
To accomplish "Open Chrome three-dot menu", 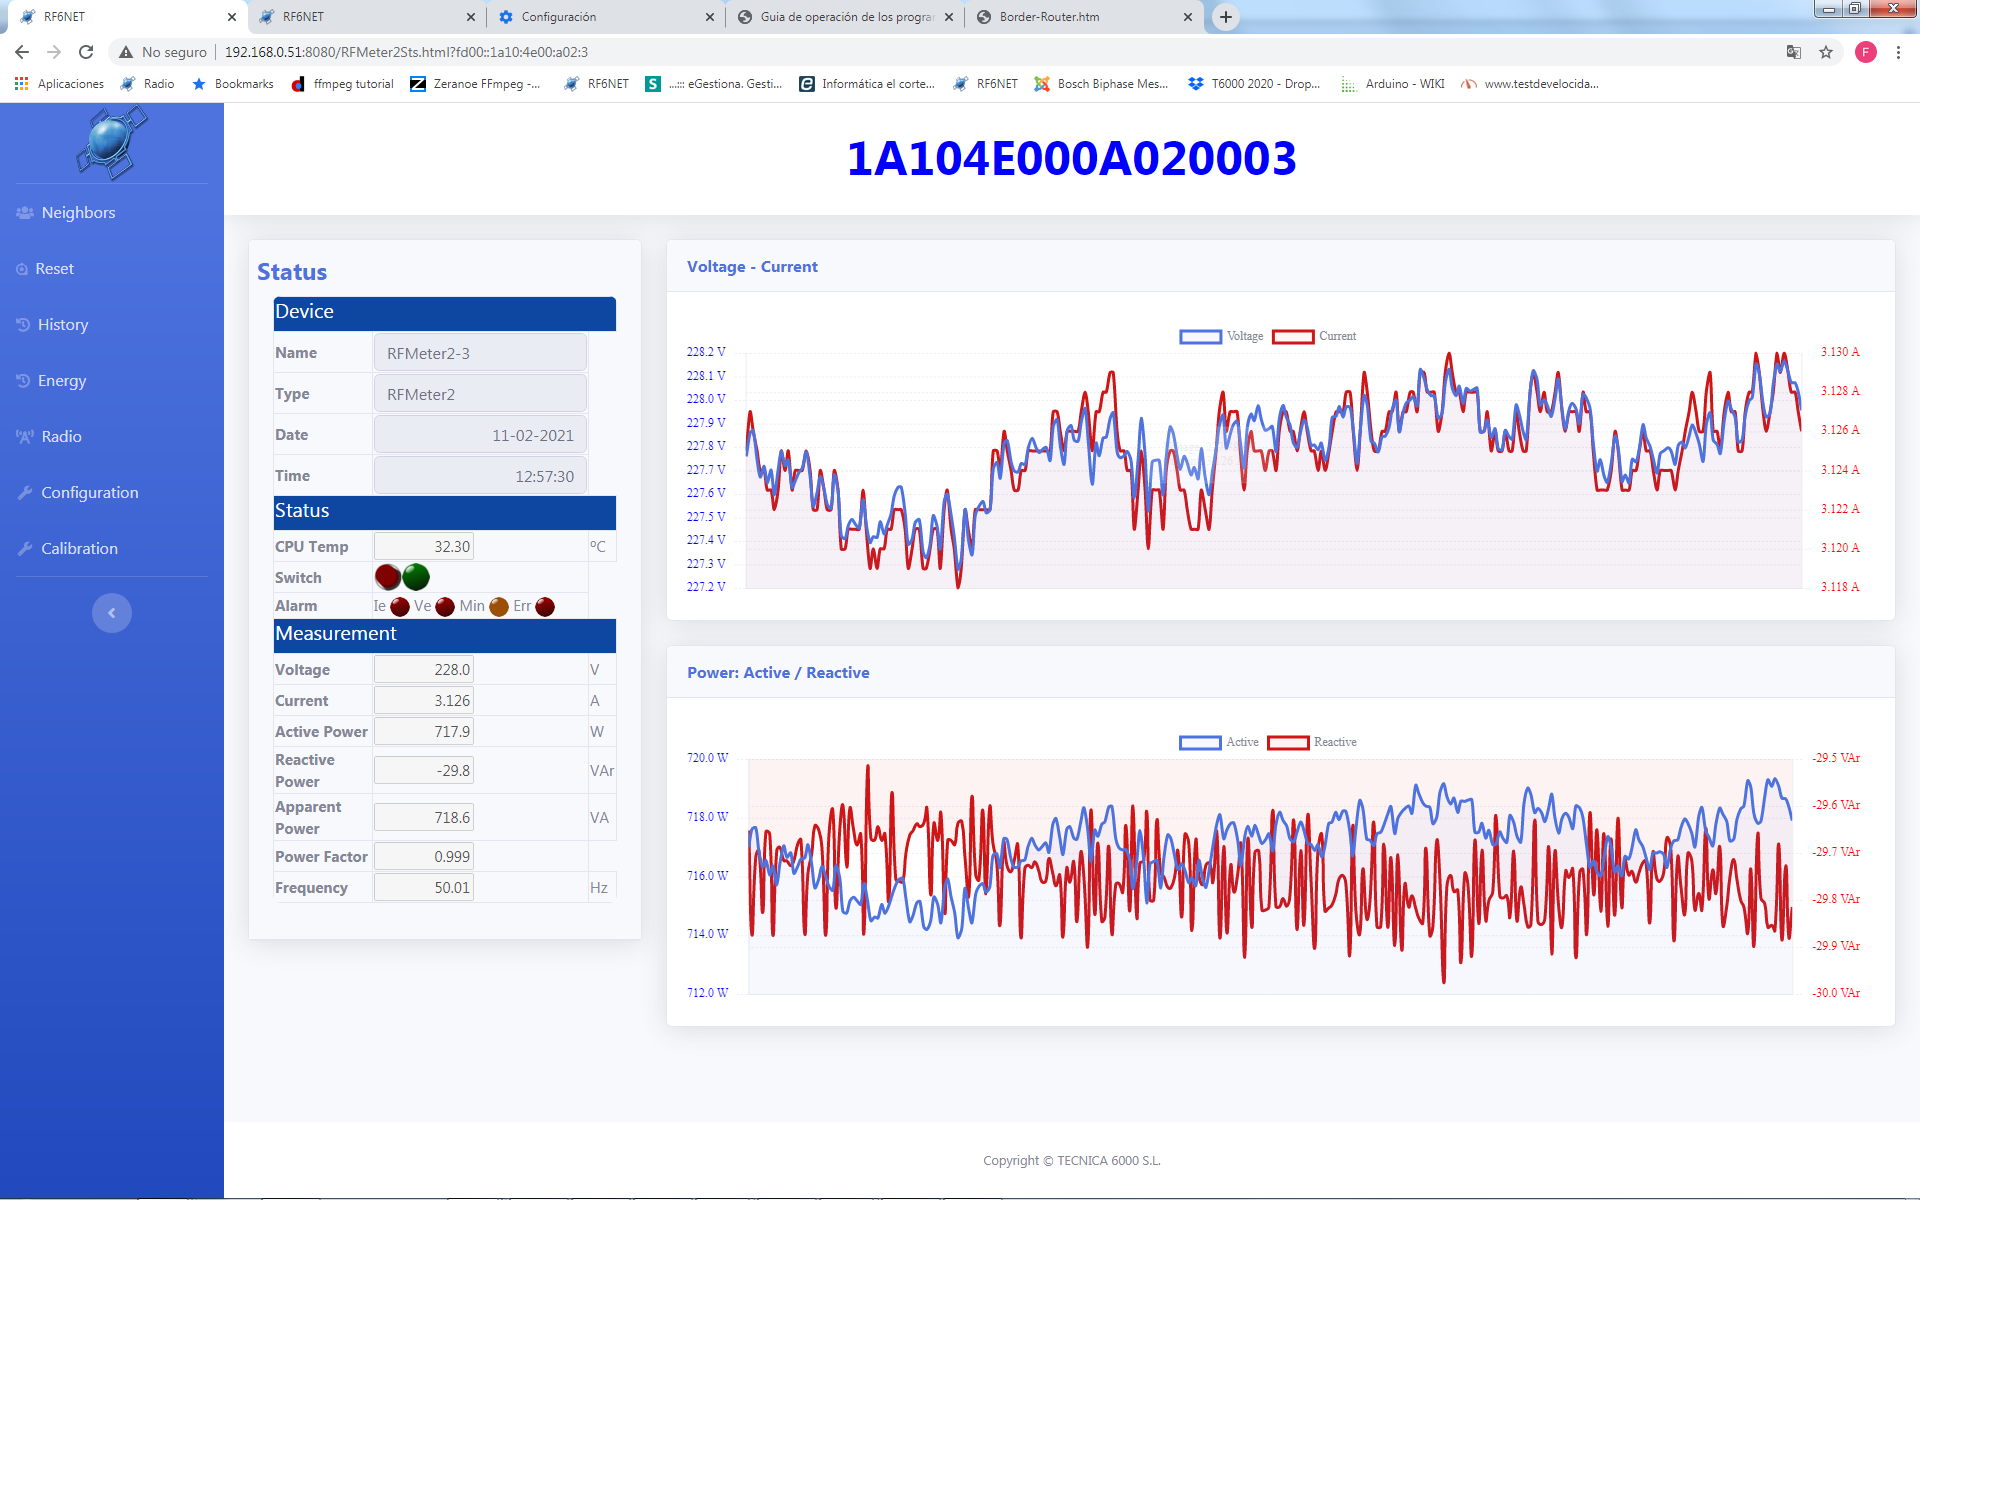I will click(x=1898, y=52).
